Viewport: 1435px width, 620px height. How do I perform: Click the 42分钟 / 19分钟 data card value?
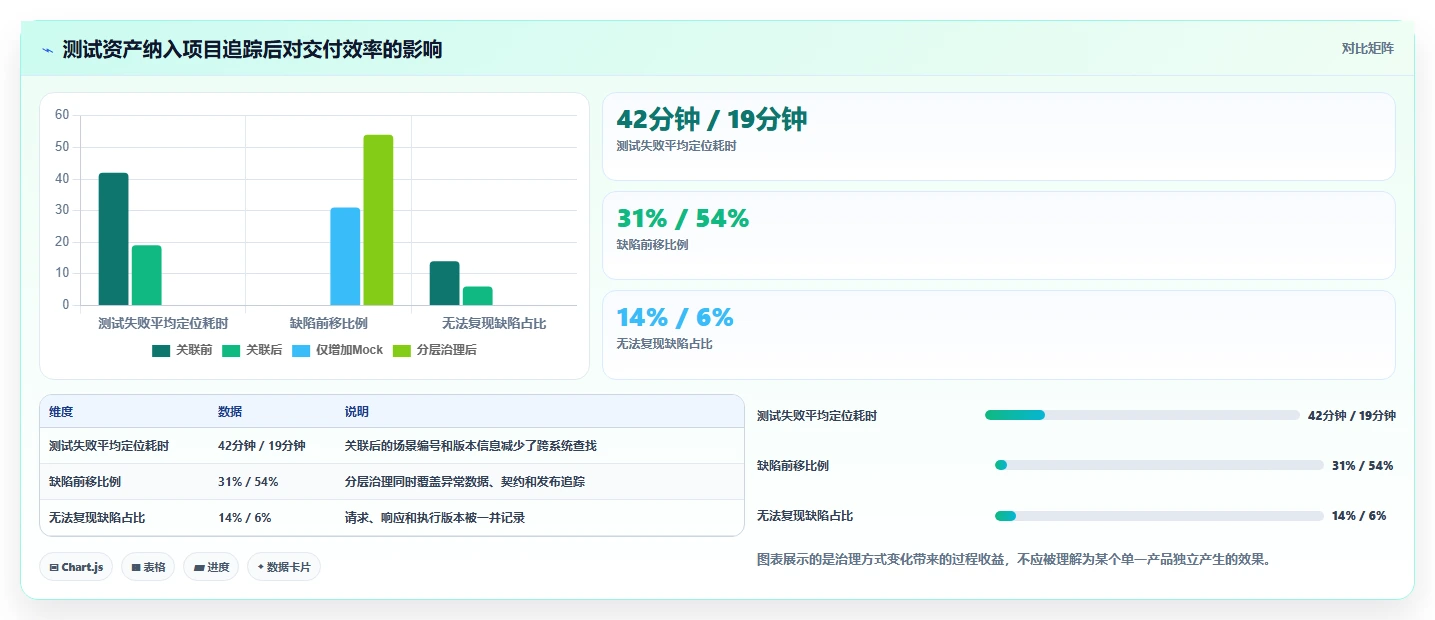coord(711,120)
